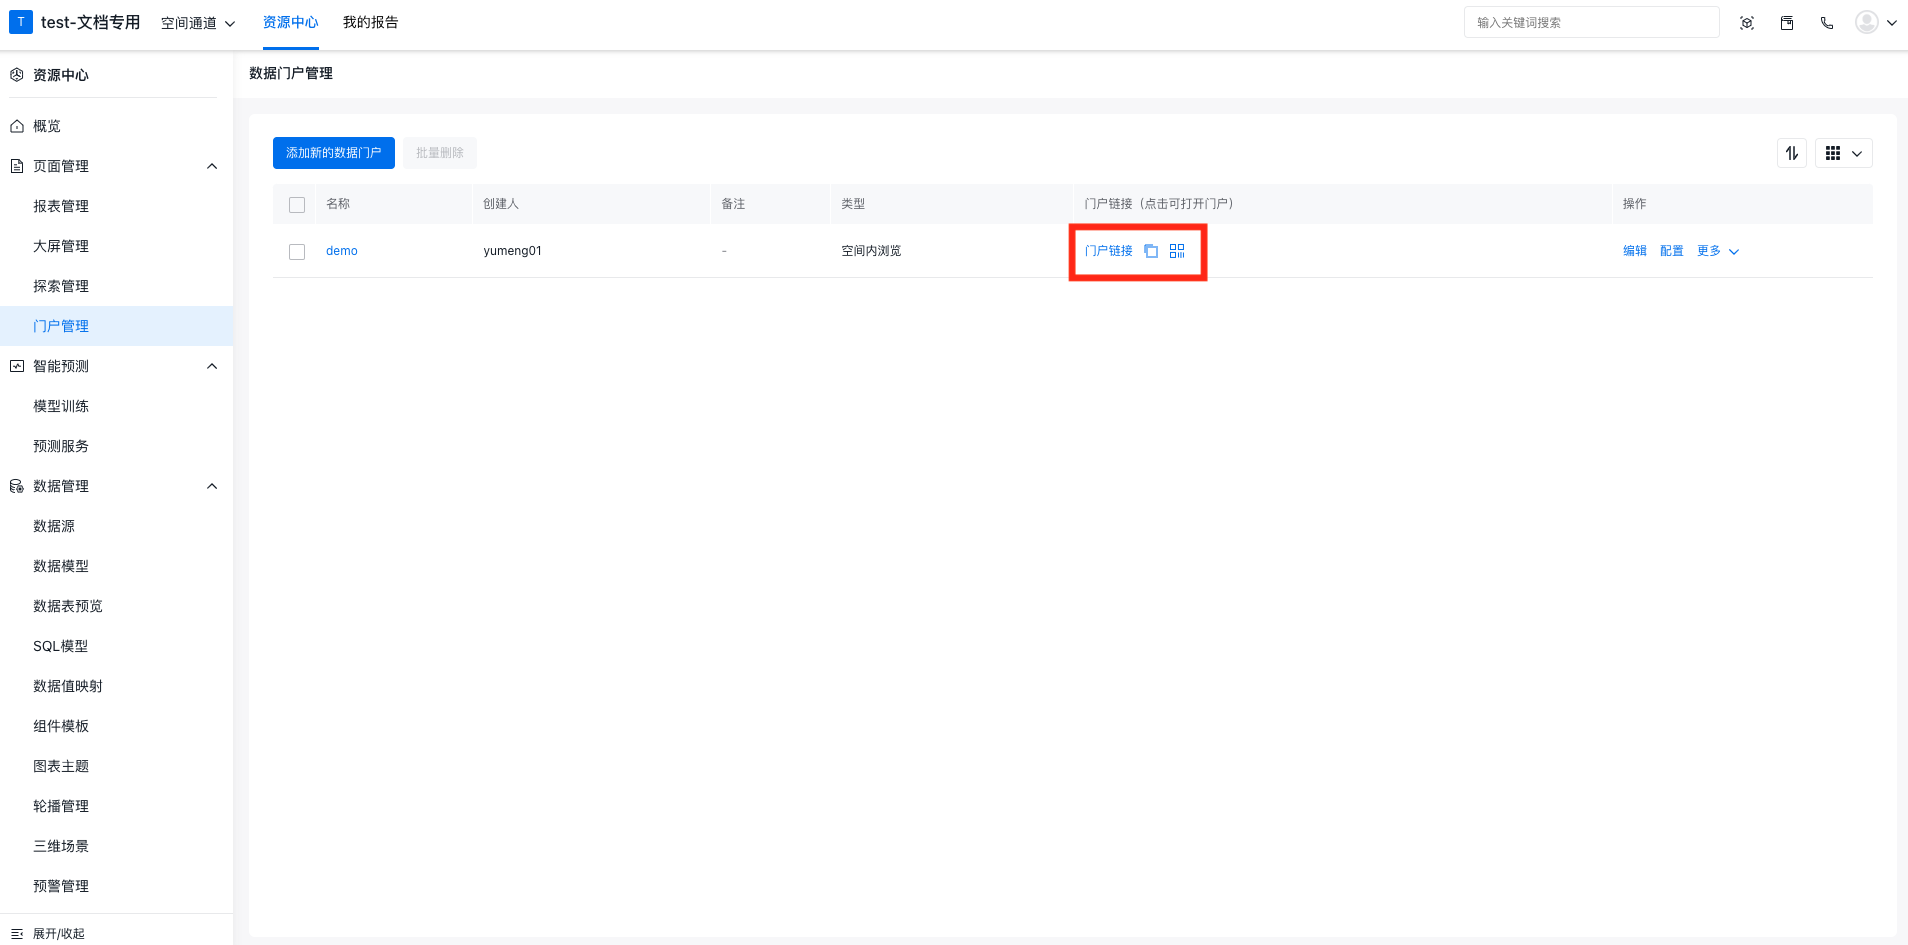Expand the user account dropdown arrow
This screenshot has width=1908, height=945.
click(1892, 23)
